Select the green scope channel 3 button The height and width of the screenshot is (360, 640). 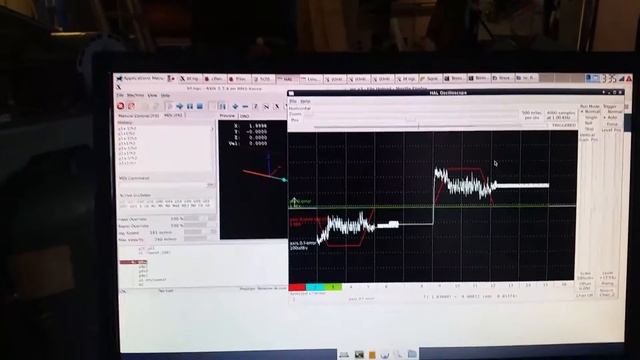click(333, 287)
